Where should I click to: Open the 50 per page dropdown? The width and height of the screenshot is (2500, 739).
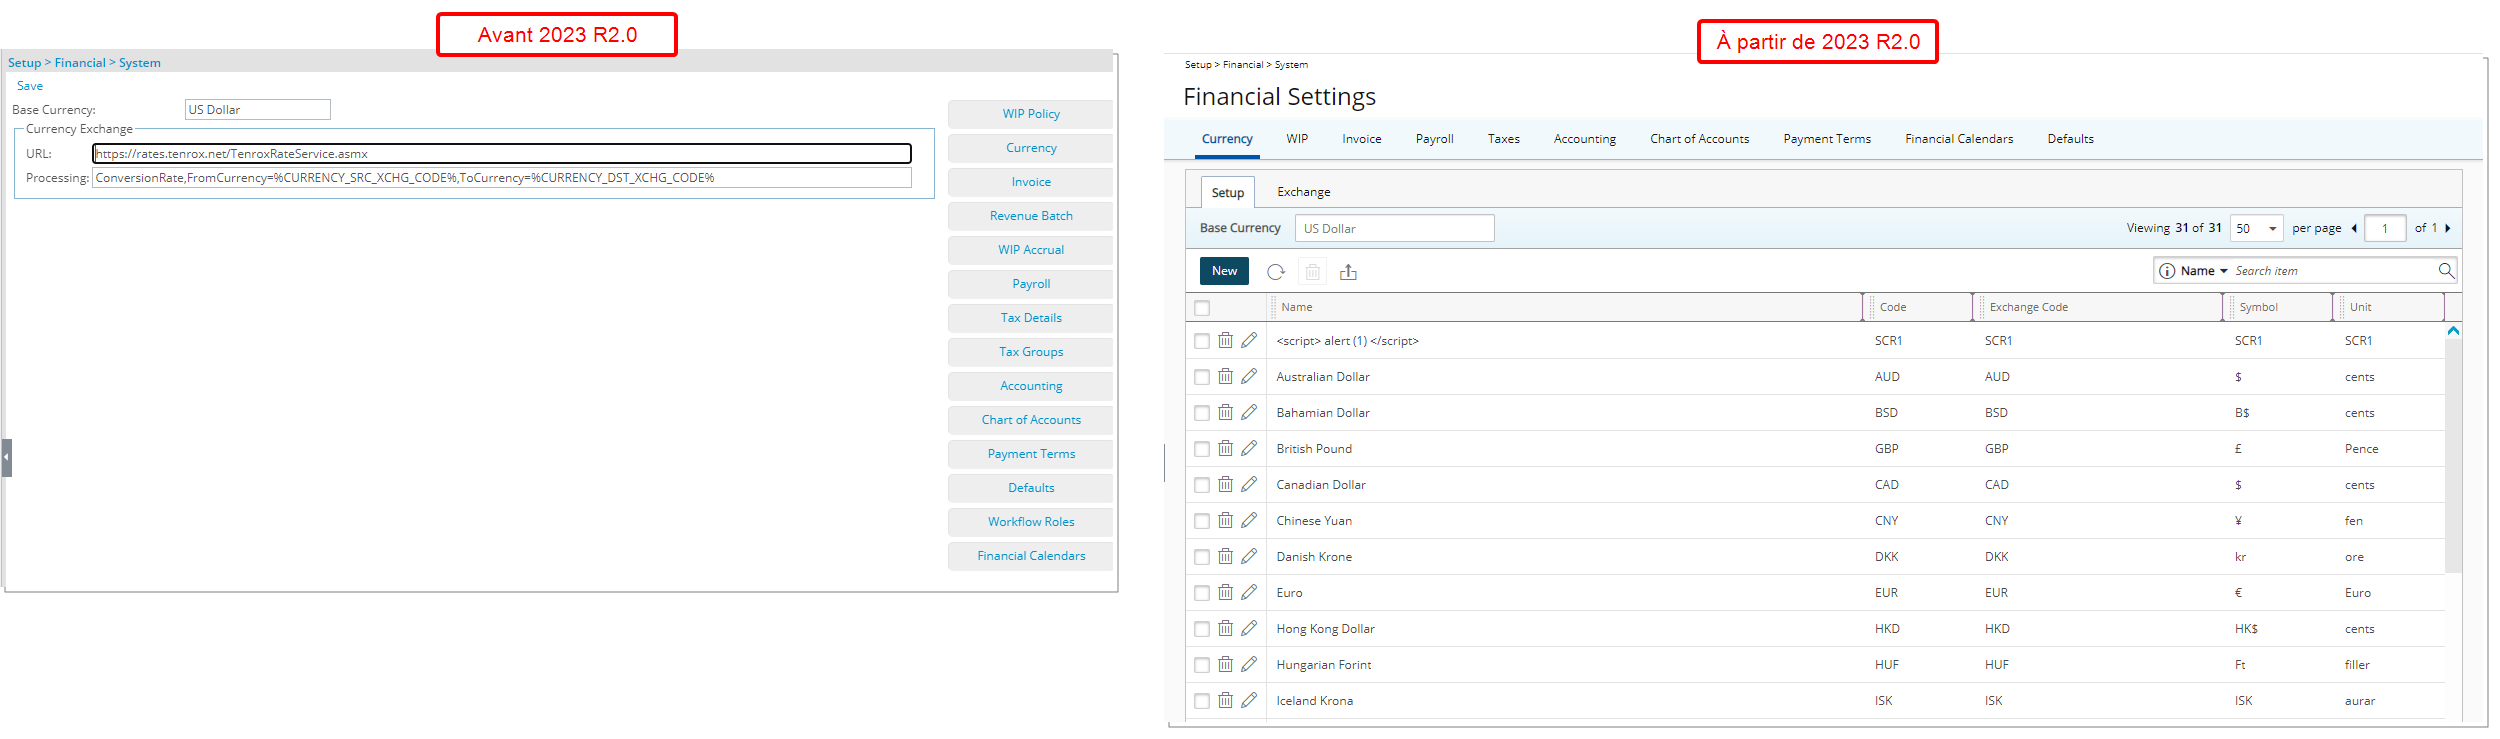click(2257, 228)
